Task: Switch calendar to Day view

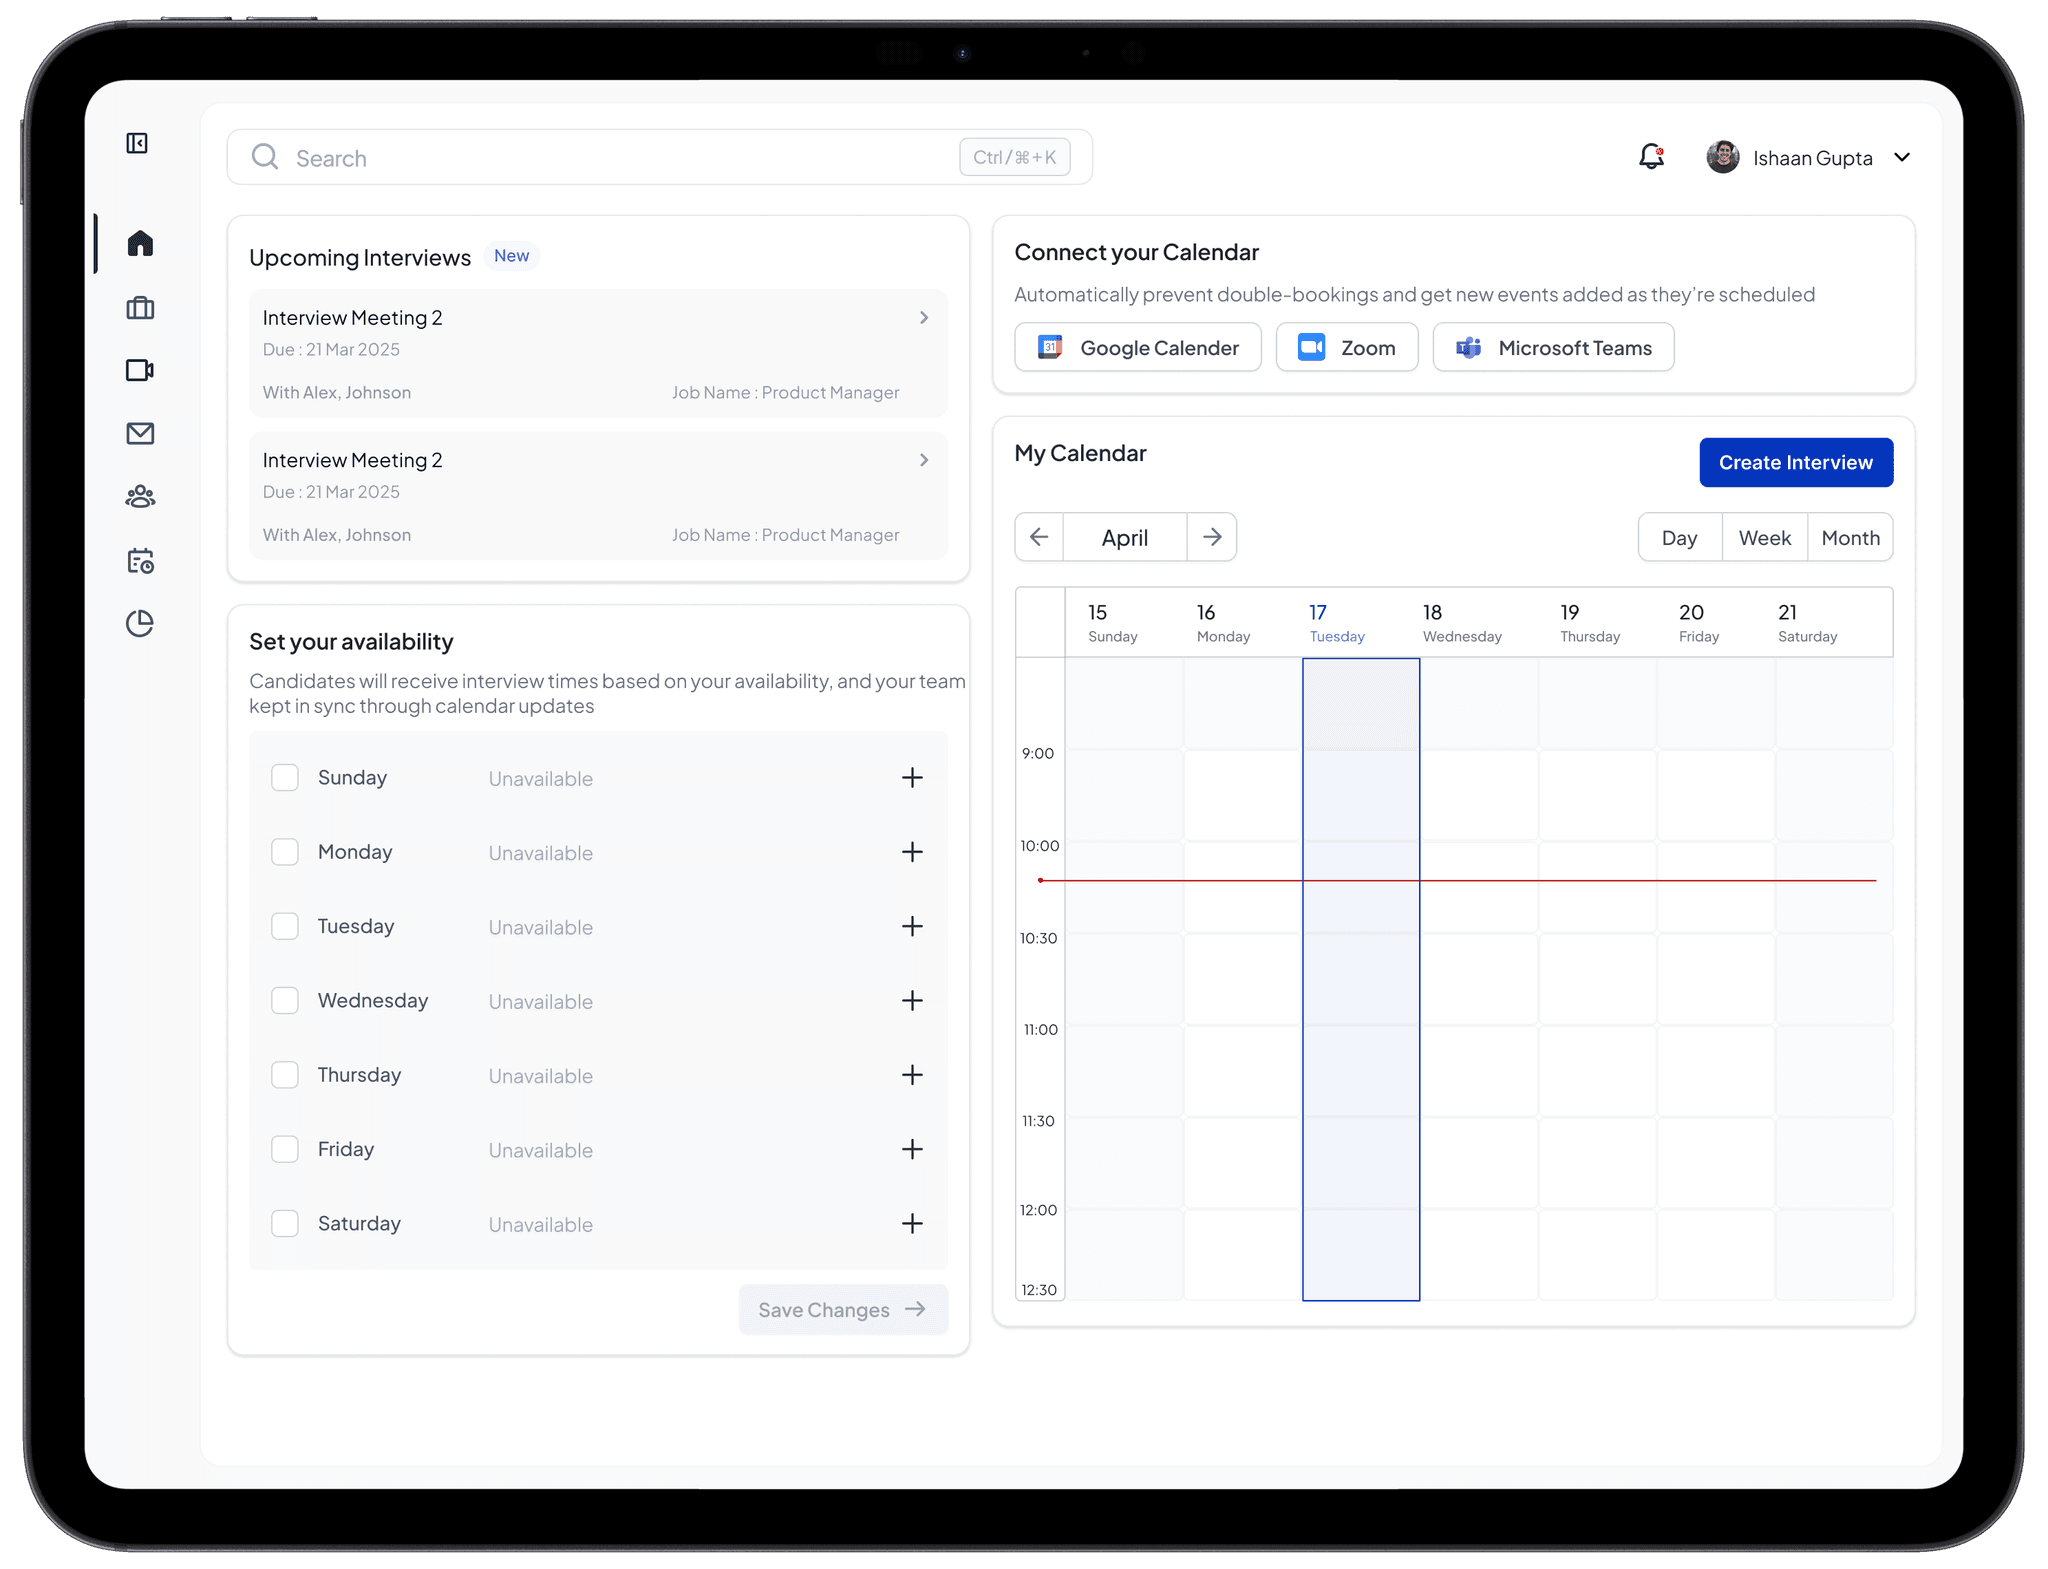Action: point(1680,538)
